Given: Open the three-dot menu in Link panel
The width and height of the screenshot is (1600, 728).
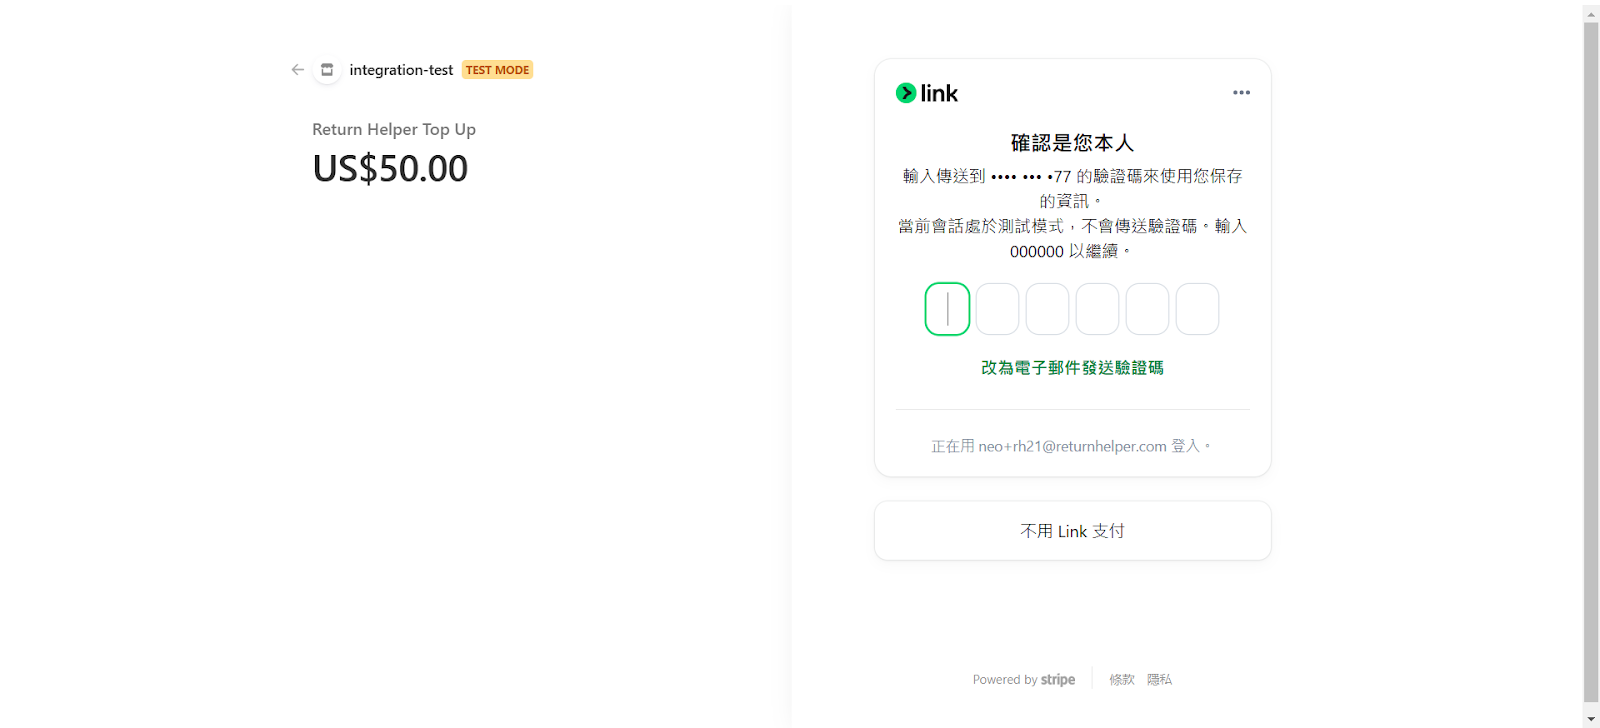Looking at the screenshot, I should 1241,93.
